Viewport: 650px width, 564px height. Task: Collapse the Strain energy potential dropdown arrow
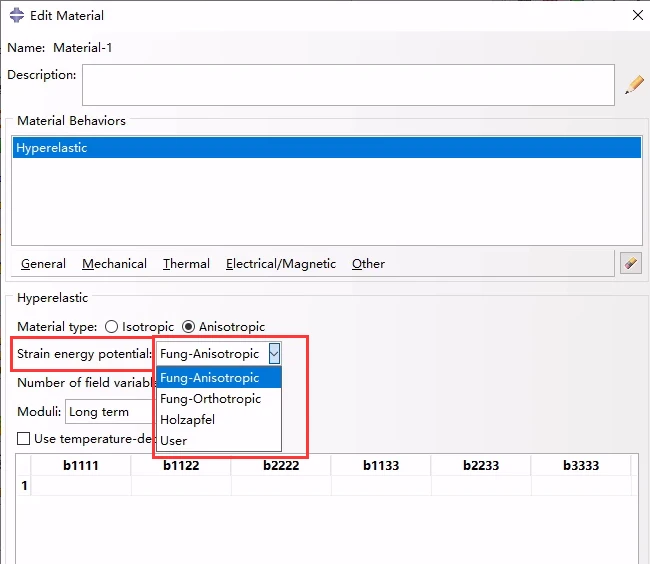click(x=274, y=353)
